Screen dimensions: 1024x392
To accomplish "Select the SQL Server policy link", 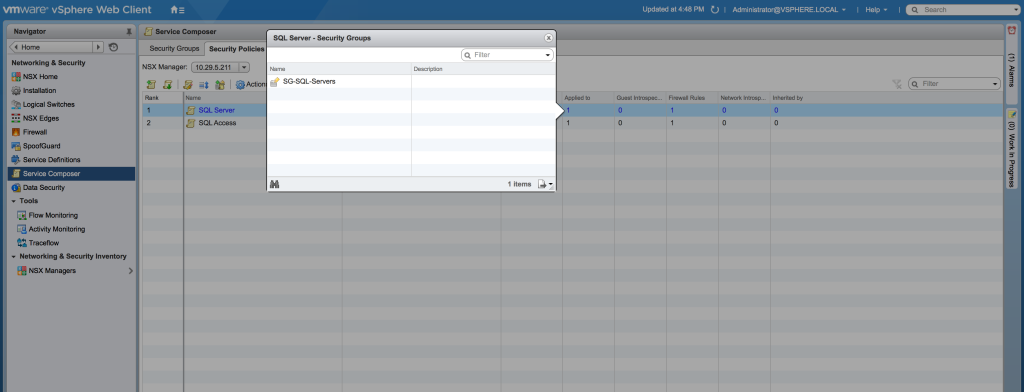I will [217, 110].
